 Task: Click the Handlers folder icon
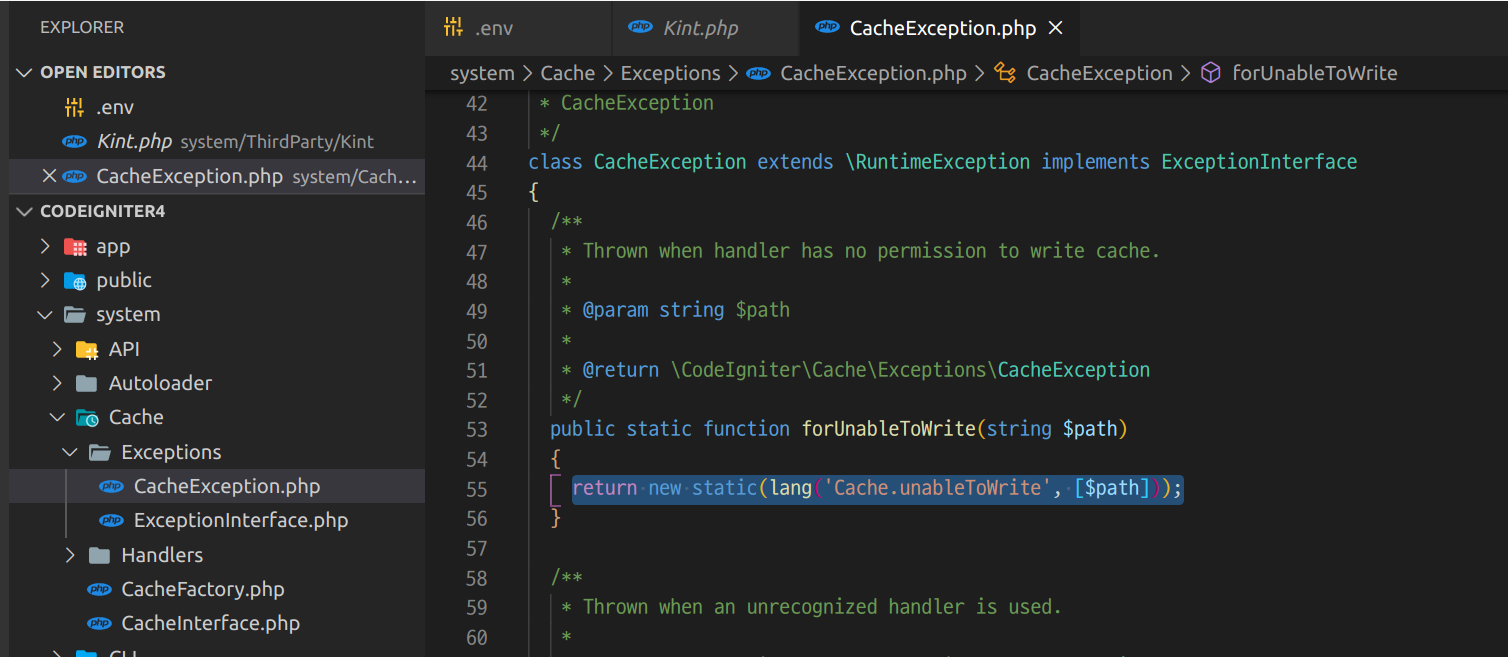(100, 555)
